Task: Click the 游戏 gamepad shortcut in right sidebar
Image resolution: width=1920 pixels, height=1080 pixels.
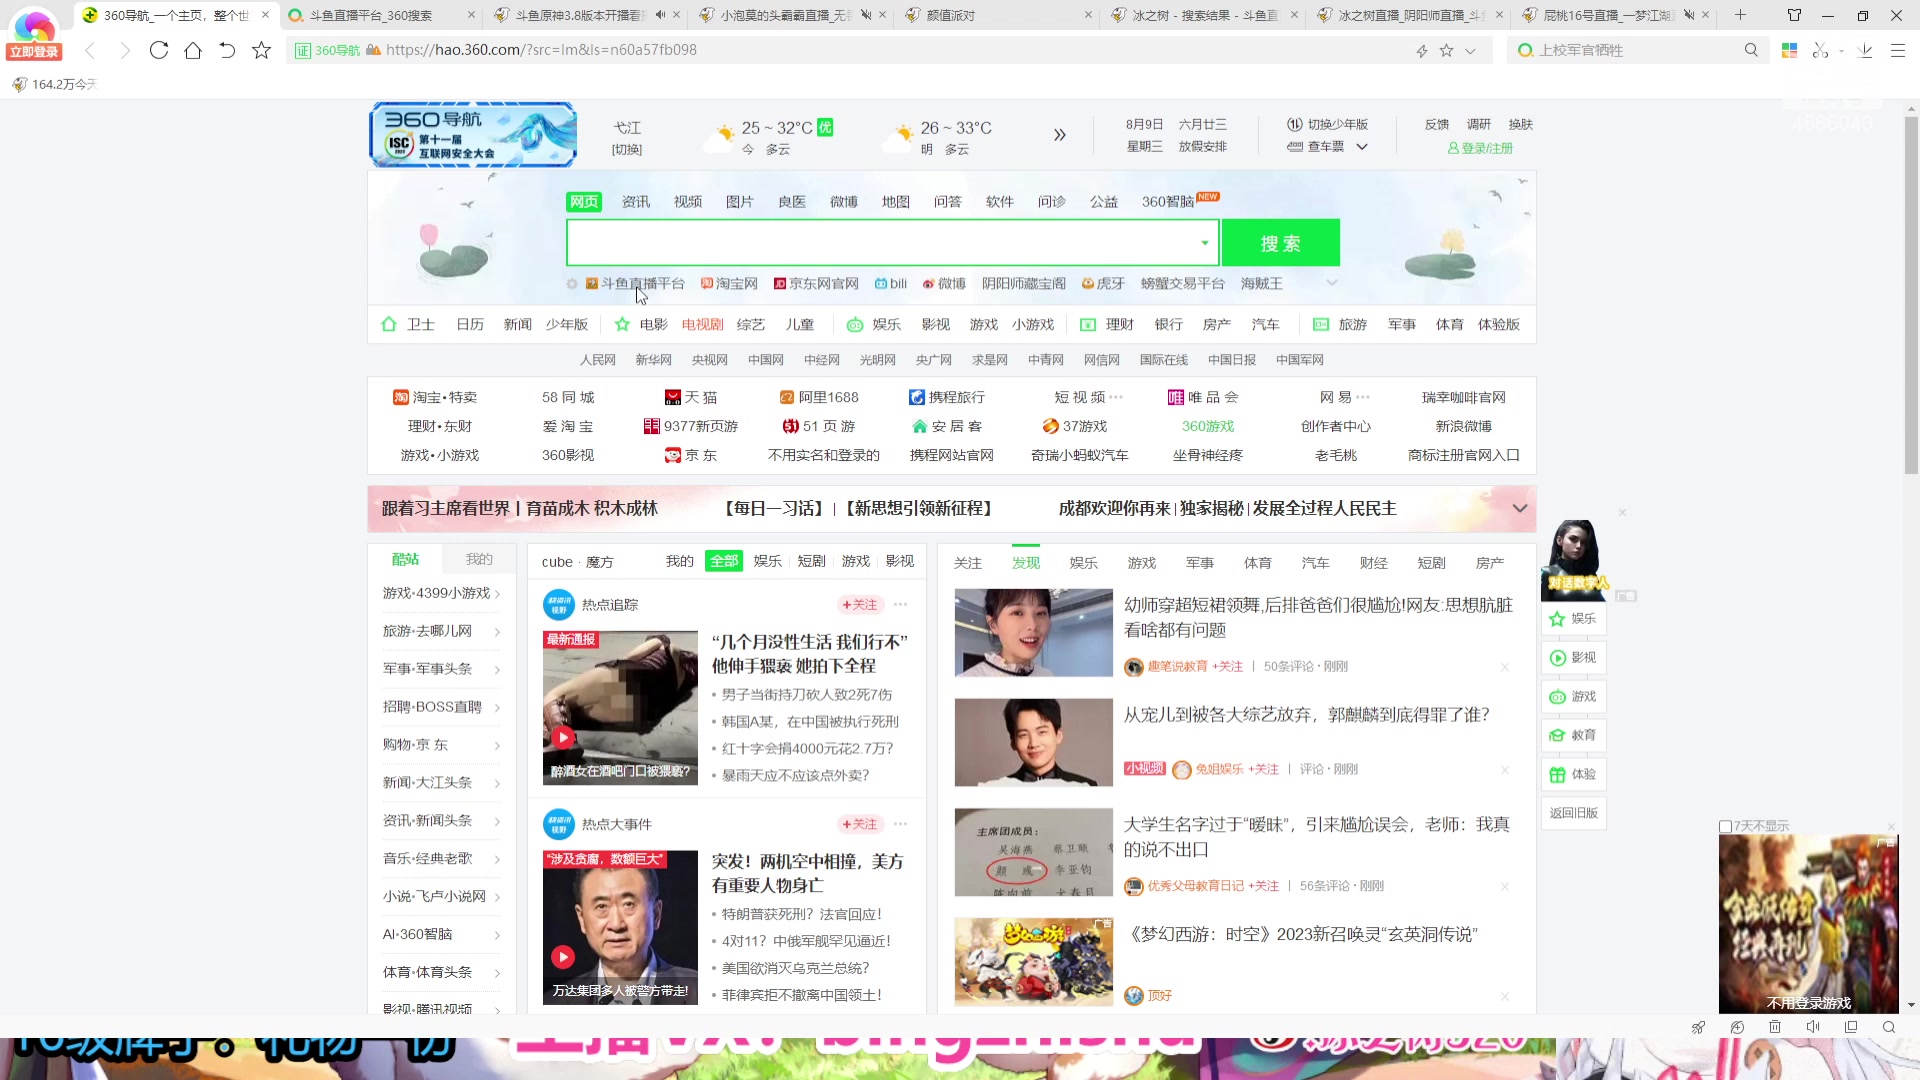Action: click(x=1573, y=697)
